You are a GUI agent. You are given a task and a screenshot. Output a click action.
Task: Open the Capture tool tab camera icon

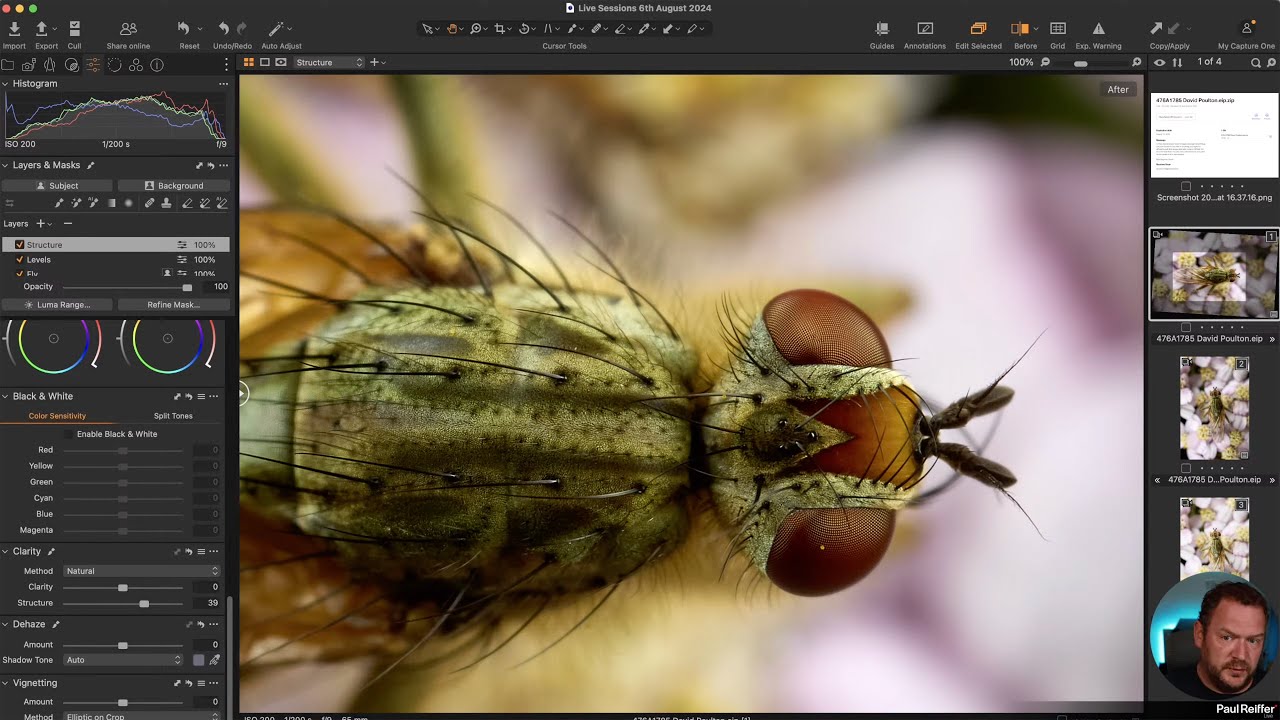(x=28, y=65)
